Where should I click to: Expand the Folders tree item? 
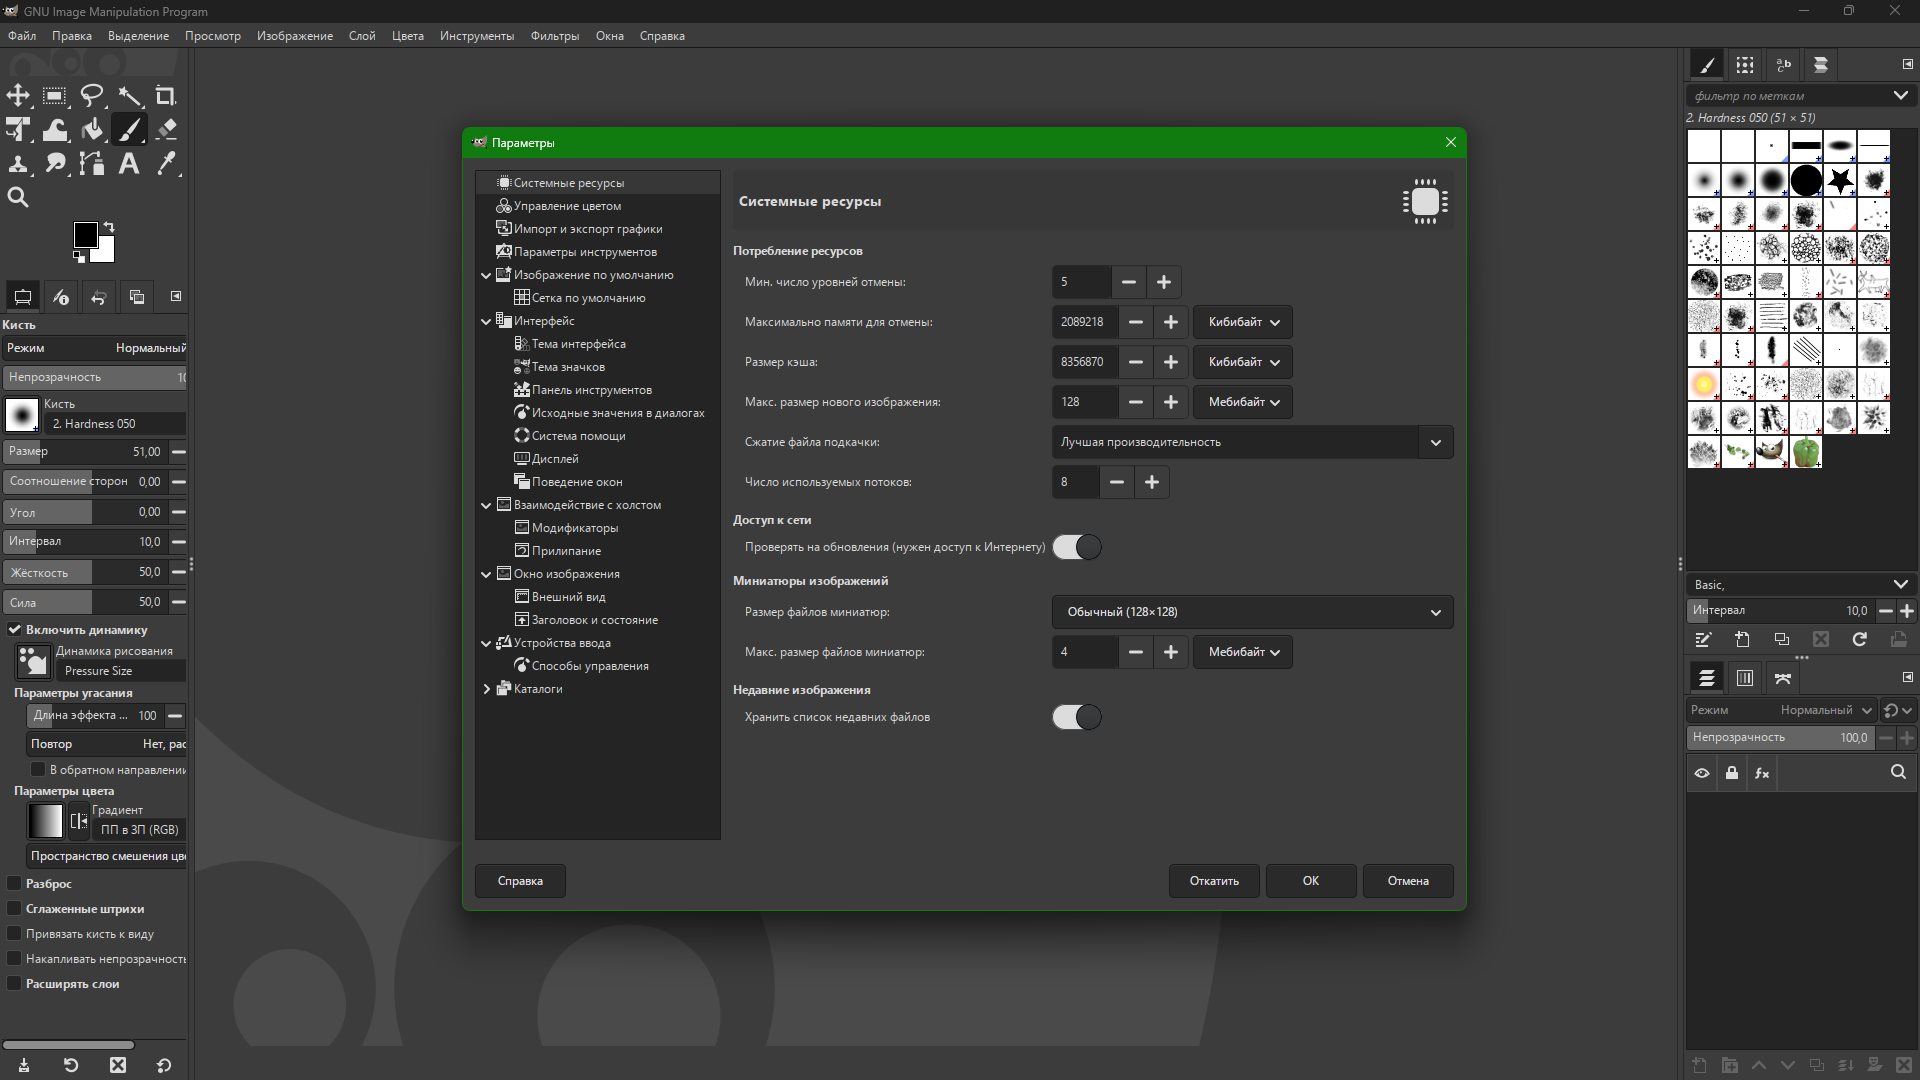click(x=487, y=689)
